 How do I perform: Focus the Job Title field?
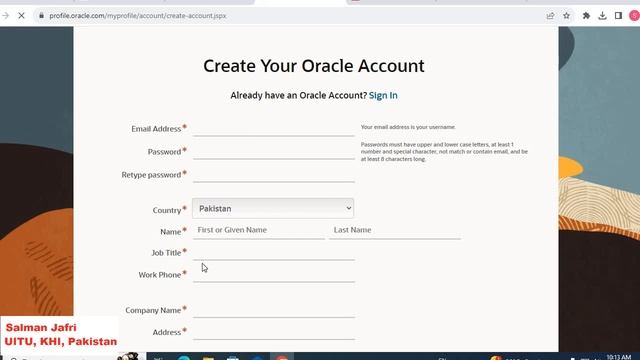(x=273, y=253)
